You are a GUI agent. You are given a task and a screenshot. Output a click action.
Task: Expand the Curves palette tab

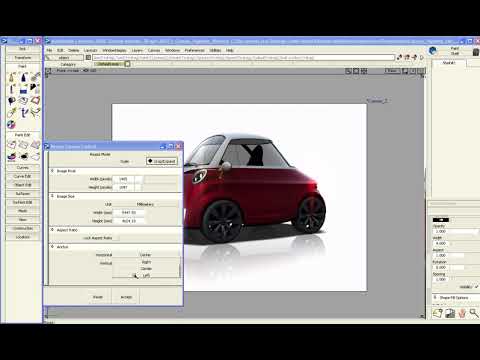click(x=23, y=168)
